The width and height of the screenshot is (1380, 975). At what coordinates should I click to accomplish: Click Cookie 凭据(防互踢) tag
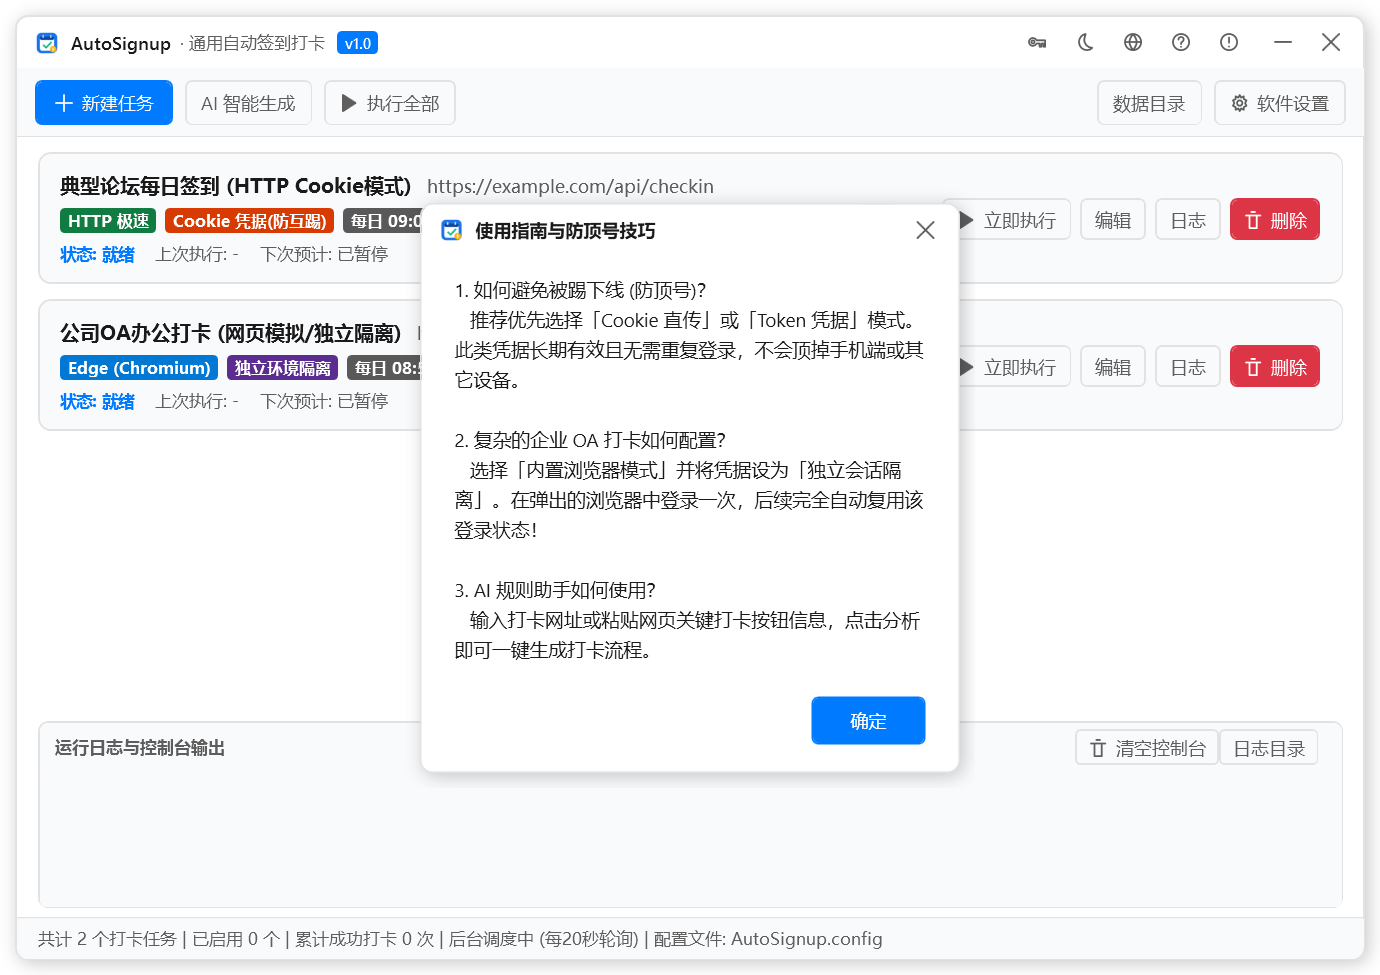click(x=250, y=221)
